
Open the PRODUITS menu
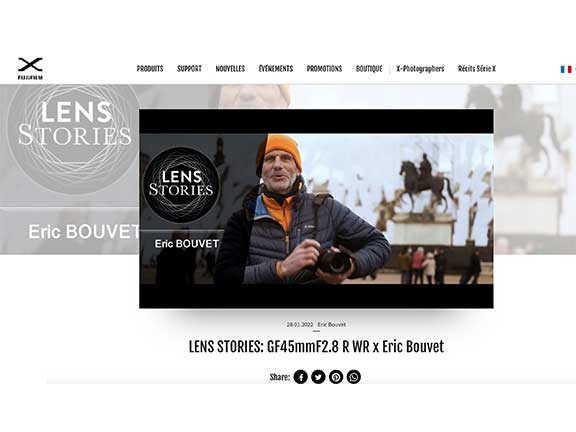click(x=150, y=69)
